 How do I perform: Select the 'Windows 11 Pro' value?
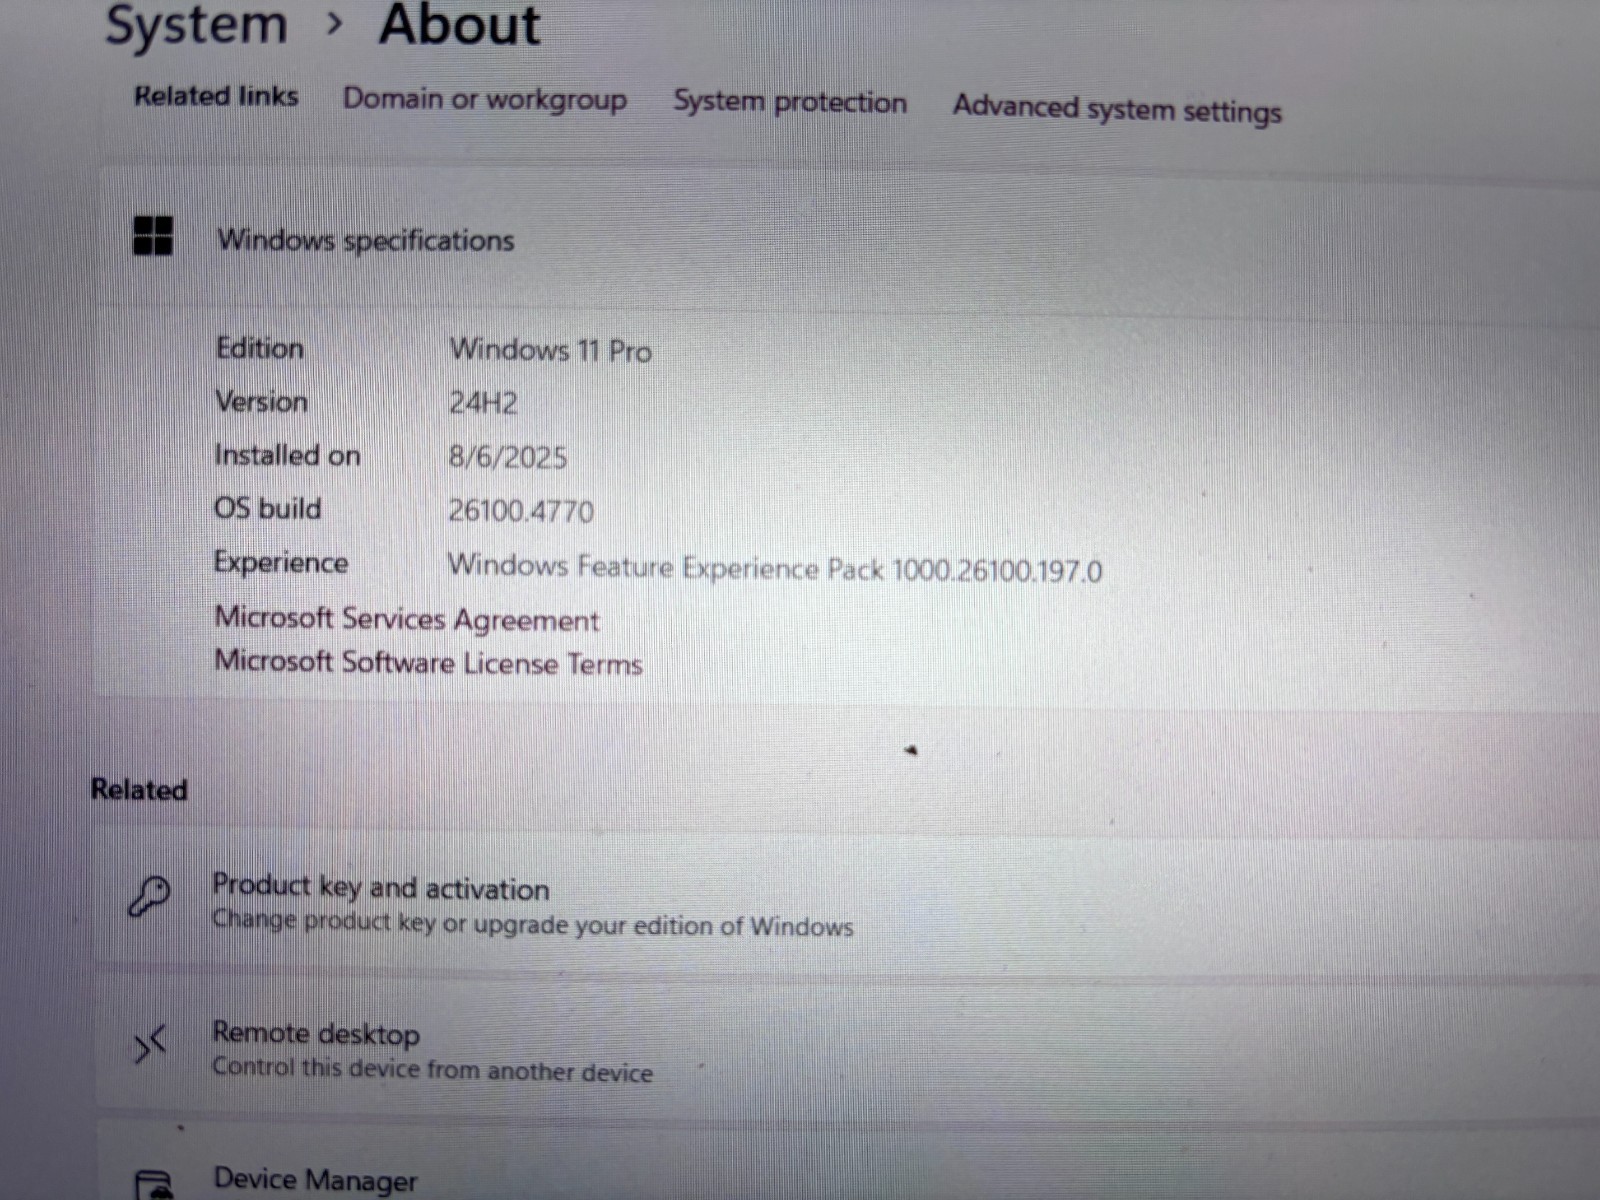pyautogui.click(x=551, y=351)
